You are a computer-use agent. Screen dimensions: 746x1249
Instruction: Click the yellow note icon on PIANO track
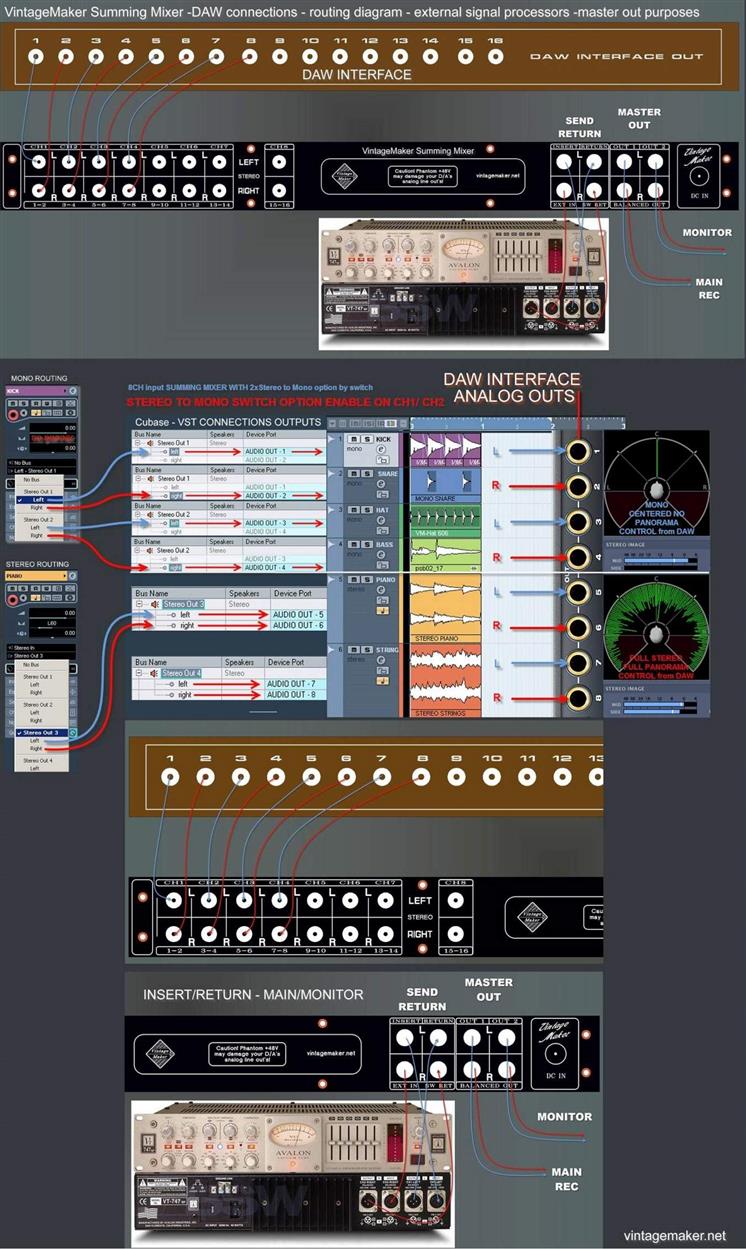point(383,610)
